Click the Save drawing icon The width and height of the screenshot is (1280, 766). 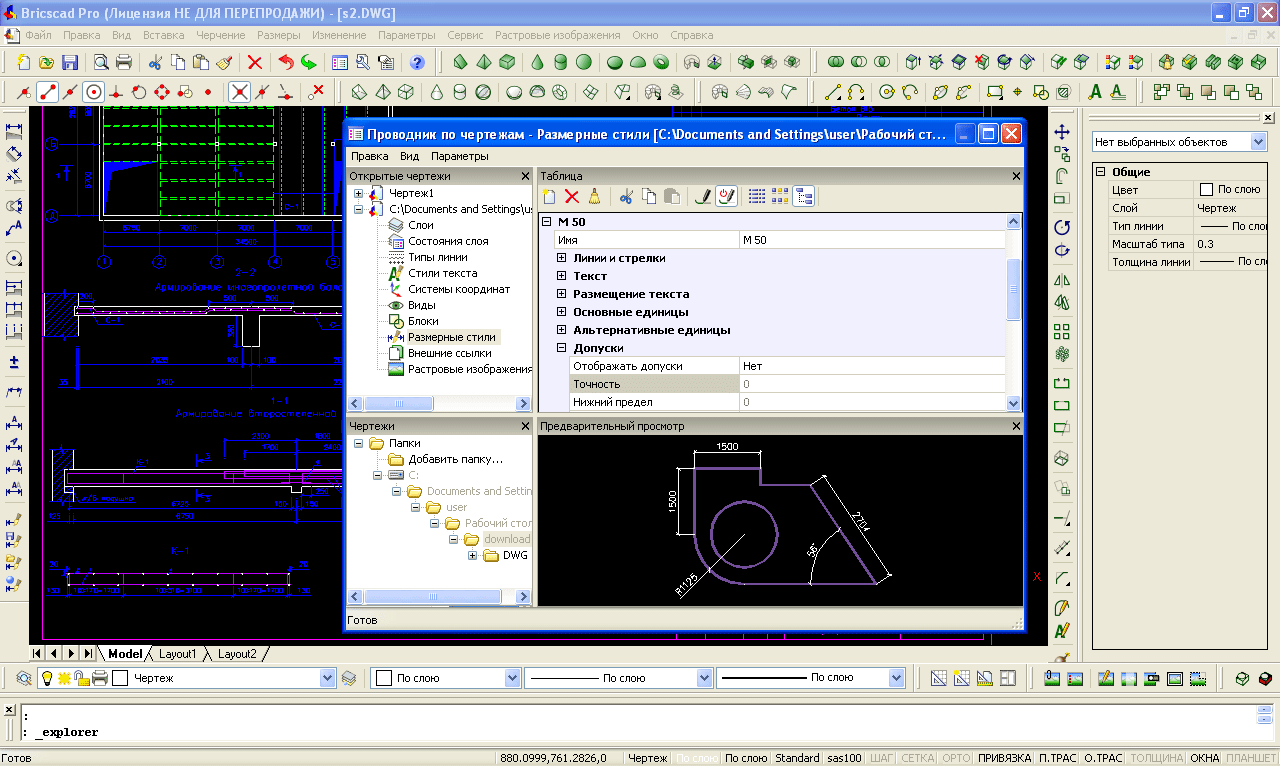pyautogui.click(x=70, y=62)
